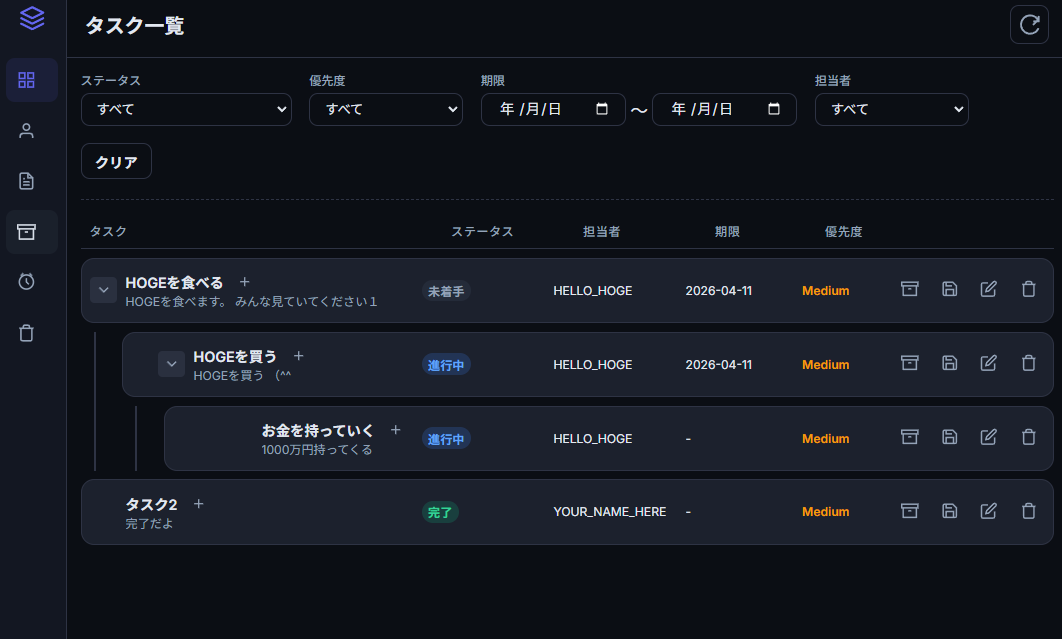1062x639 pixels.
Task: Add a subtask to HOGEを買う
Action: coord(299,356)
